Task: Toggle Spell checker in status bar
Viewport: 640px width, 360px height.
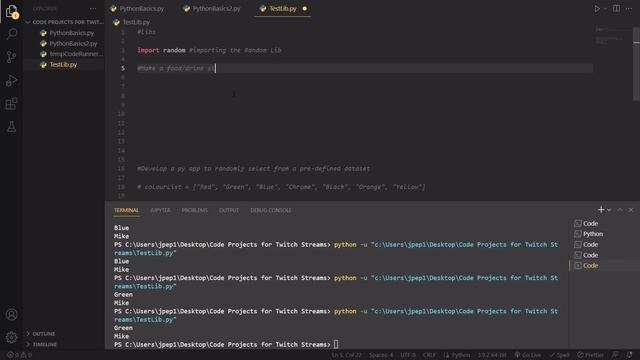Action: pos(559,355)
